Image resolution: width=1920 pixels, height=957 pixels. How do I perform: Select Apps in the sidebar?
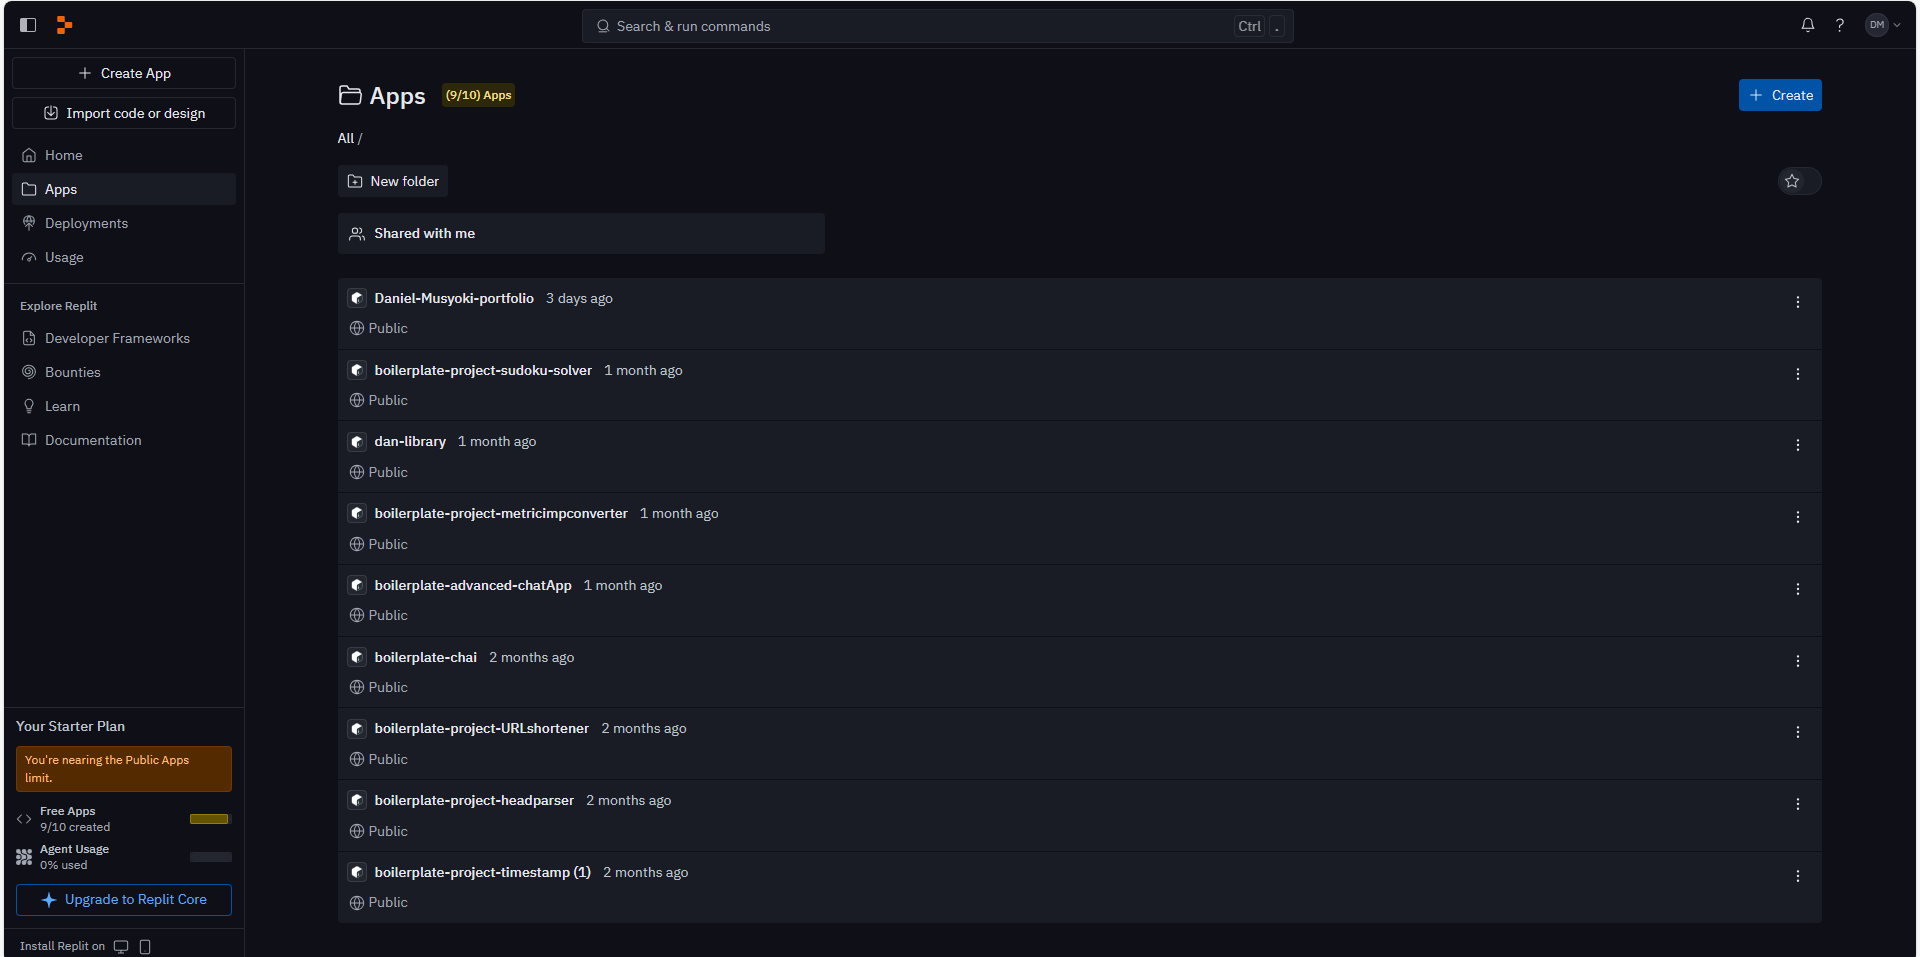(x=124, y=189)
